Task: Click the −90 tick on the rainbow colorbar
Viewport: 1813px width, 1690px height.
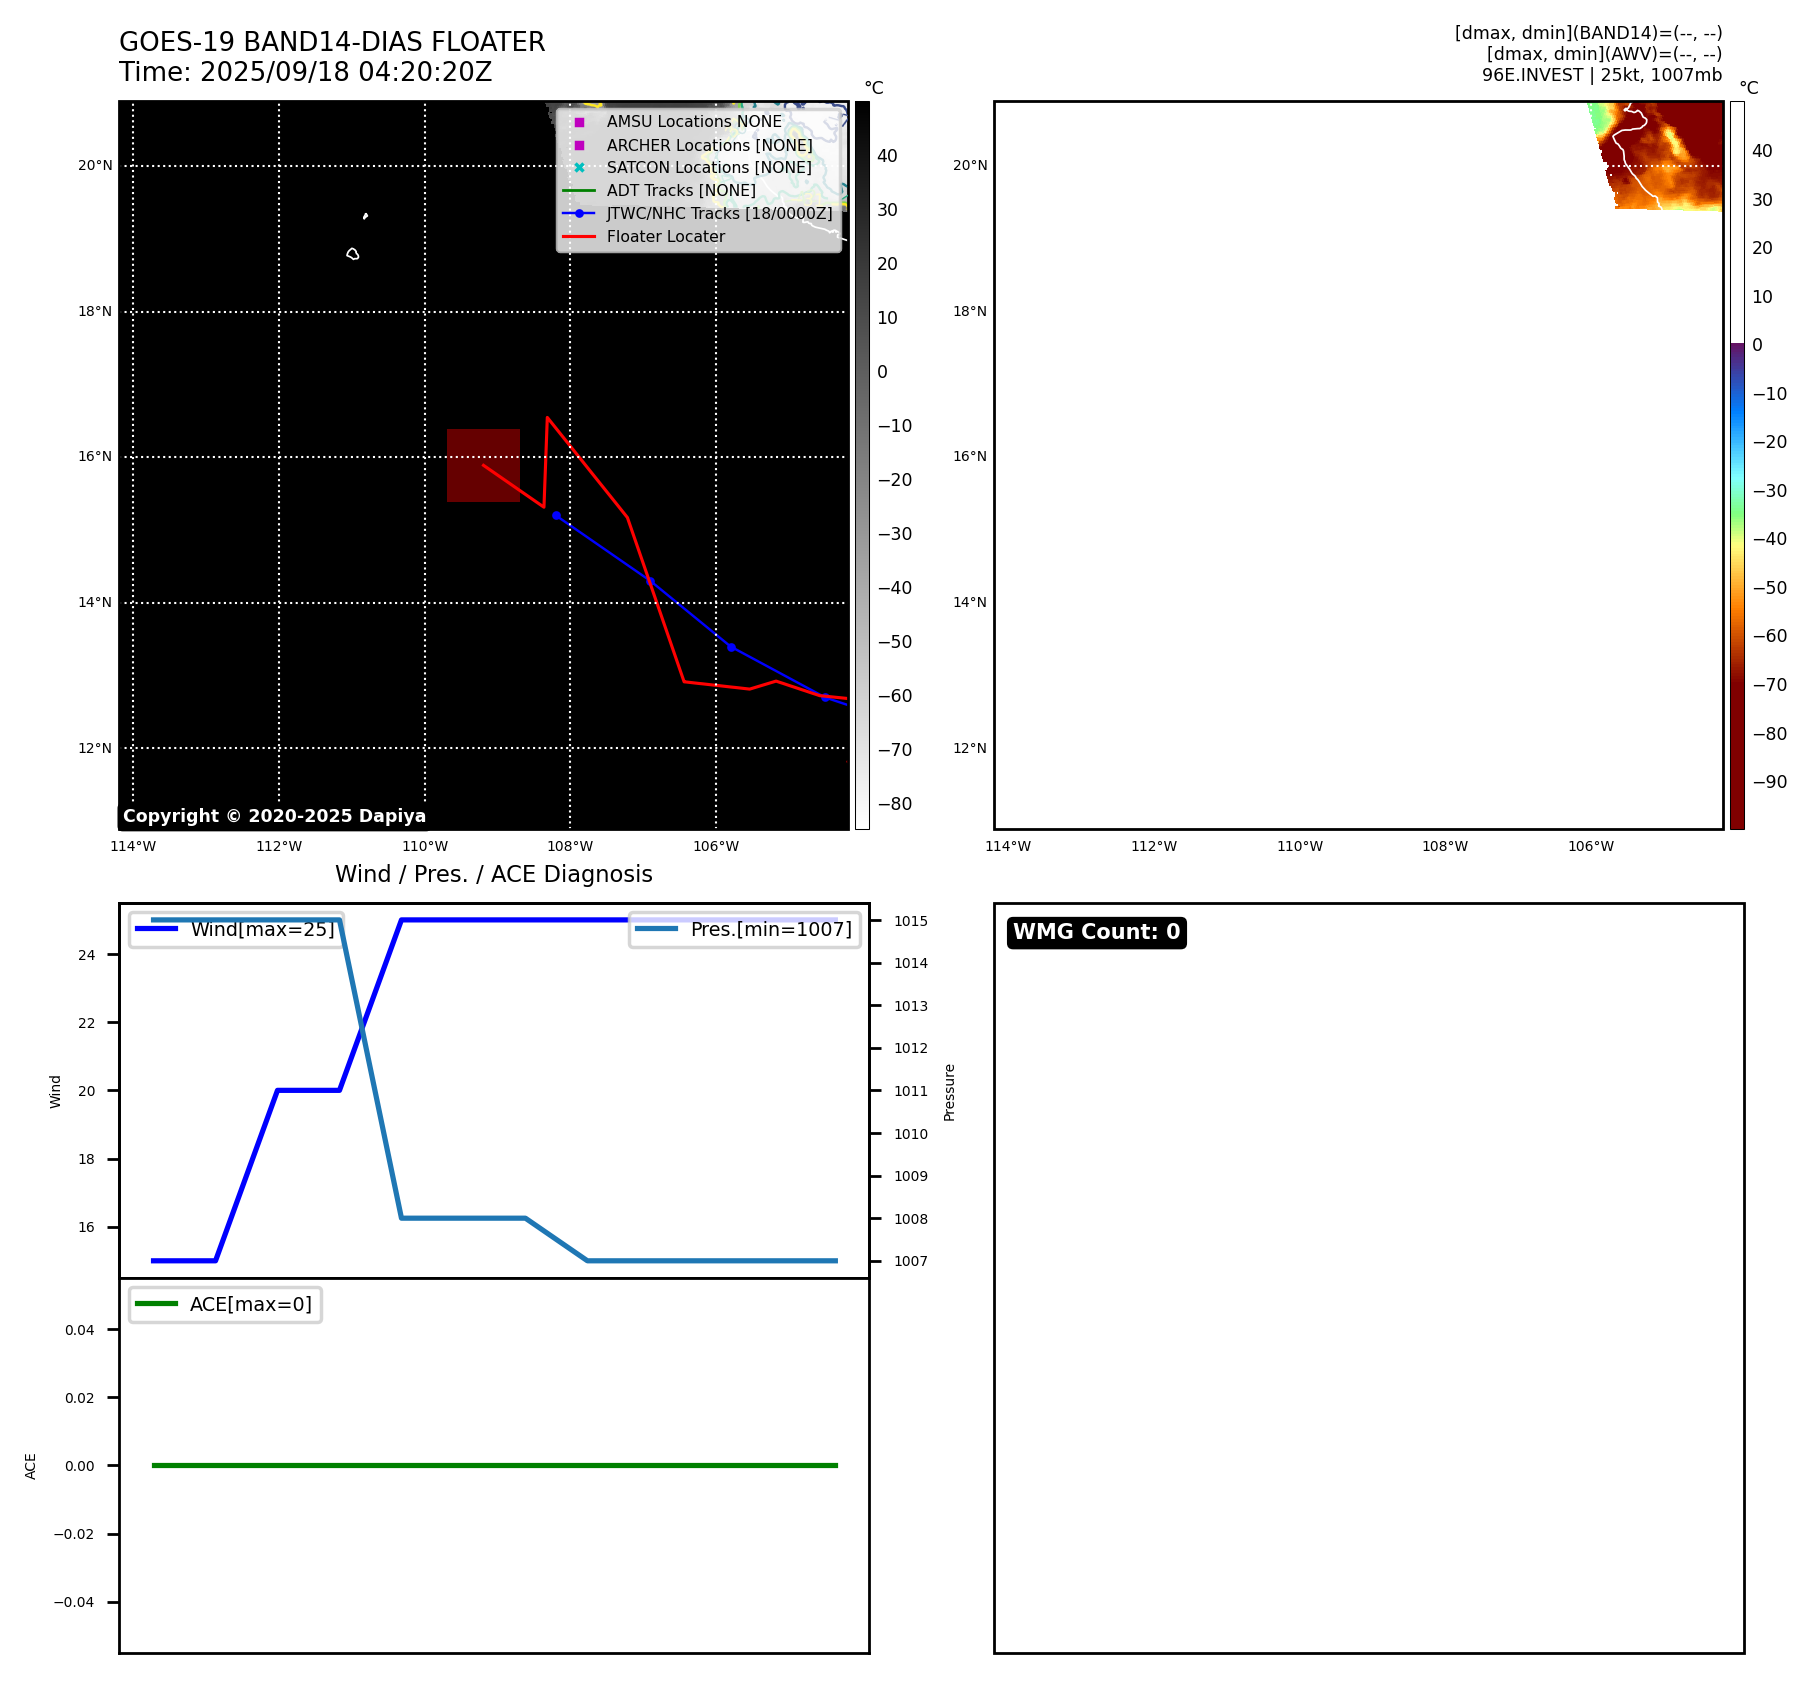Action: point(1770,781)
